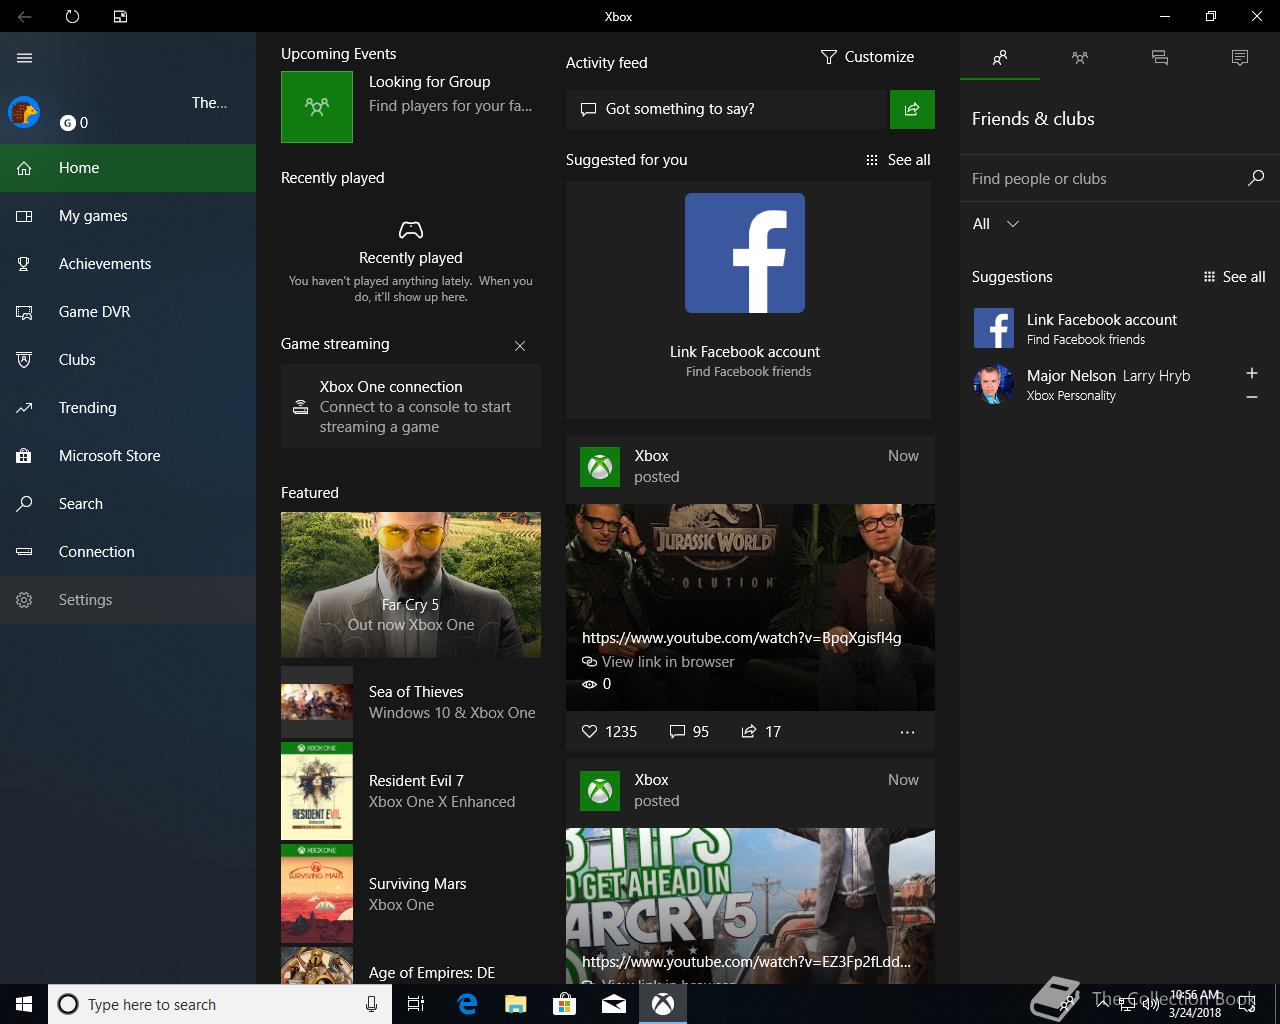
Task: Open Far Cry 5 tips post image
Action: click(750, 906)
